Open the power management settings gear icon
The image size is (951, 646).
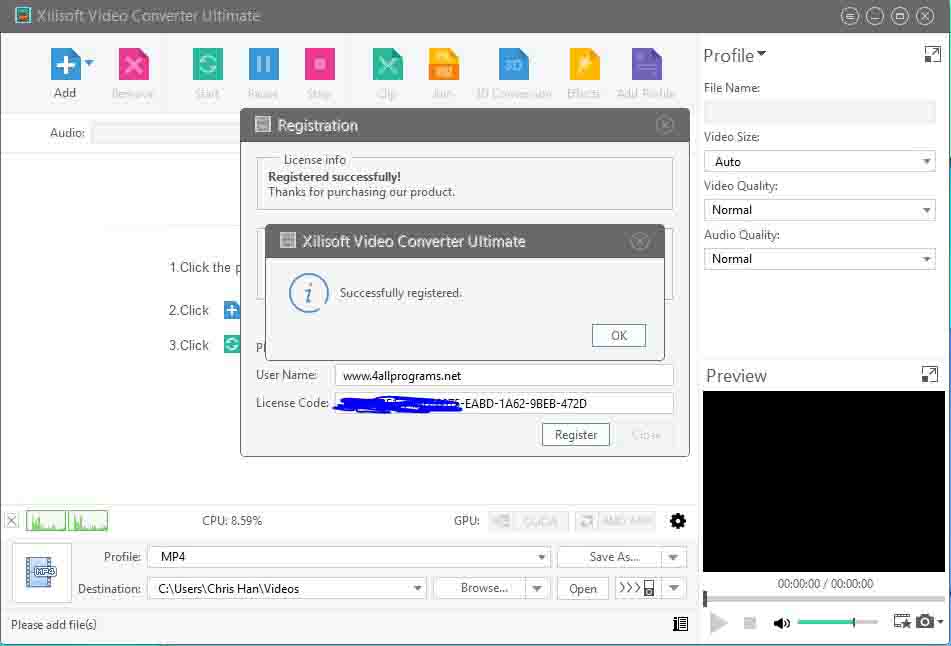click(x=677, y=520)
